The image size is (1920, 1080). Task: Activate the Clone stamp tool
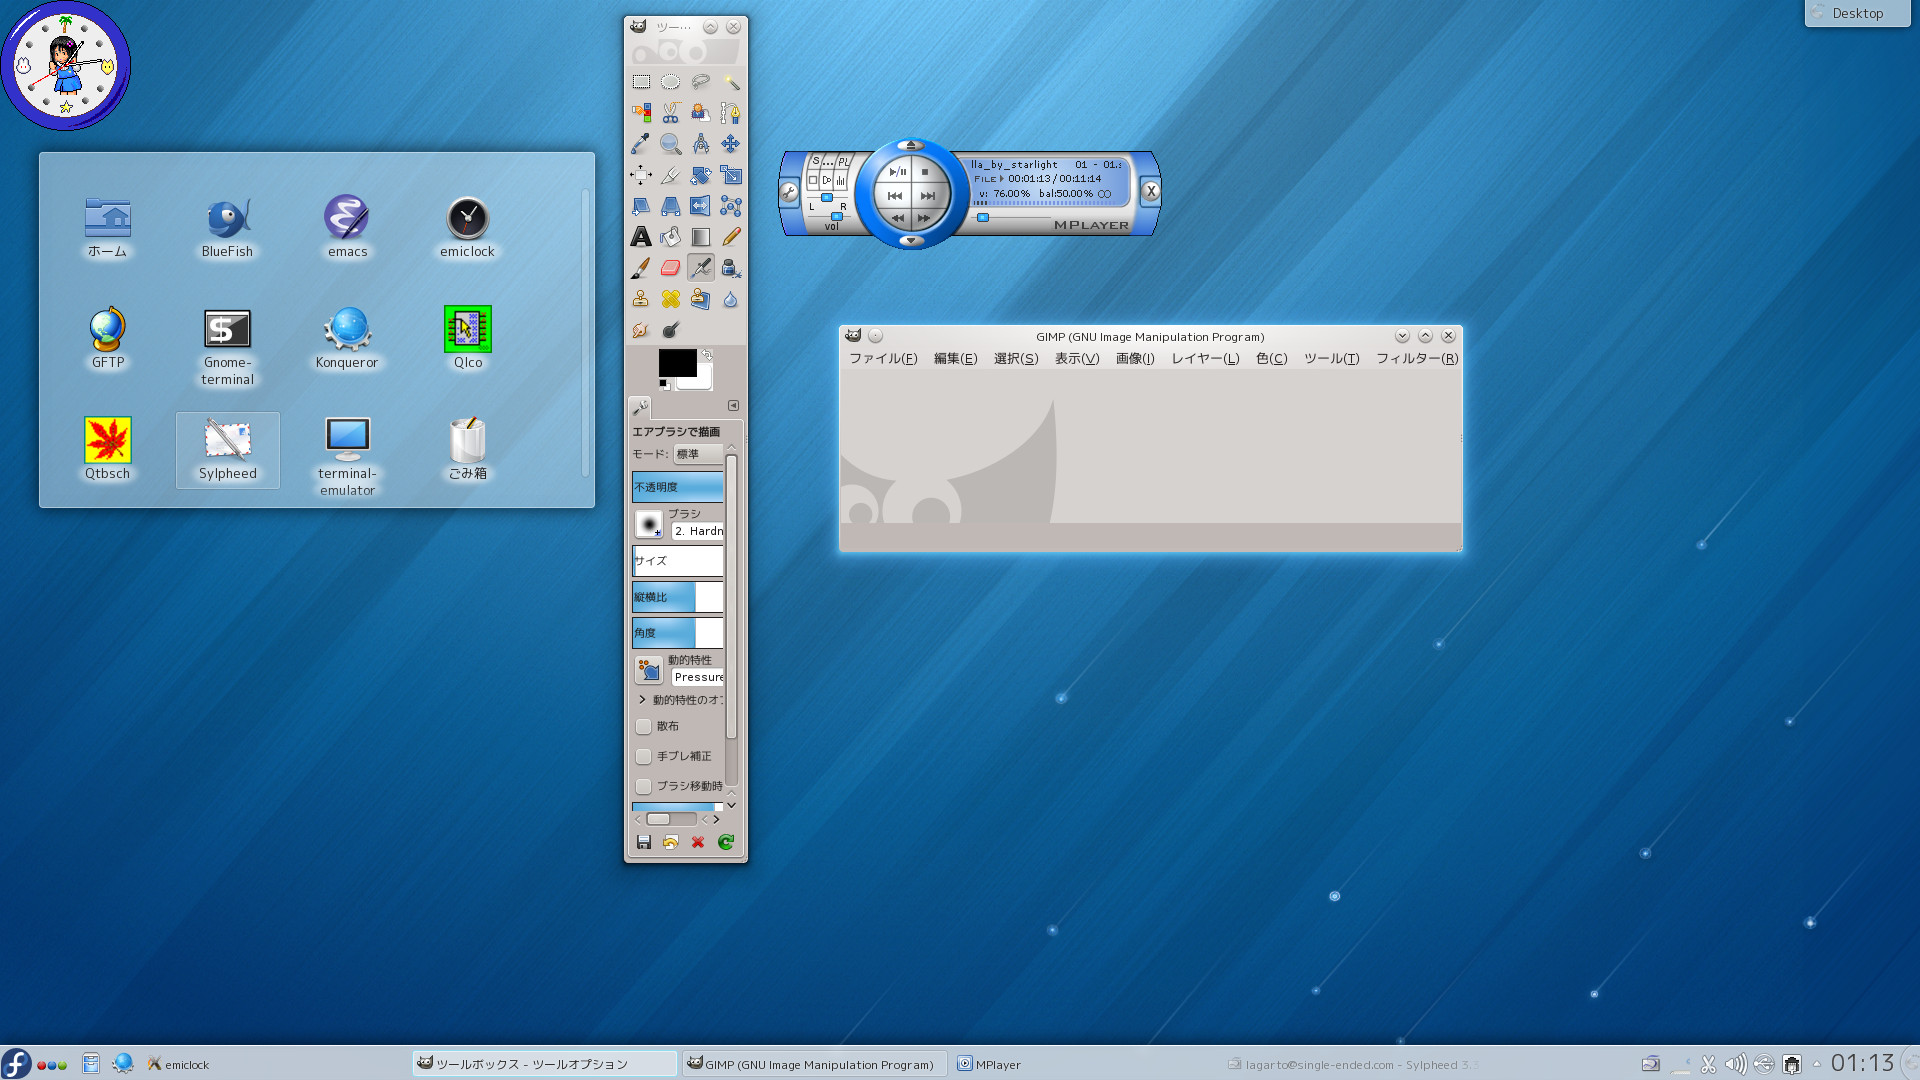coord(640,298)
